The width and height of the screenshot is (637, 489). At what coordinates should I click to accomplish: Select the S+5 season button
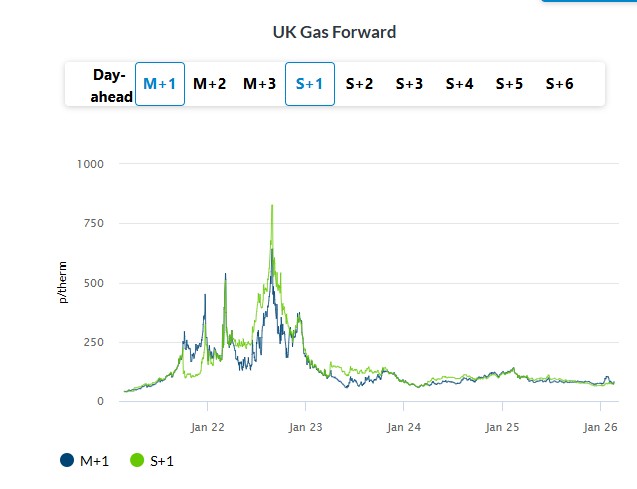(x=509, y=84)
